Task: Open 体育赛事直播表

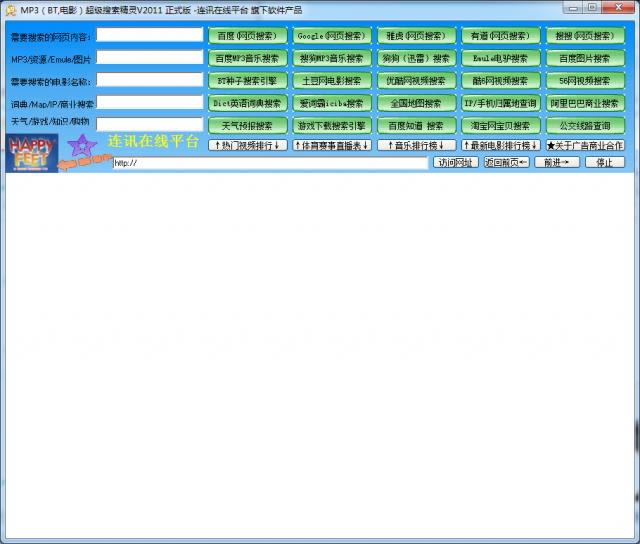Action: (332, 145)
